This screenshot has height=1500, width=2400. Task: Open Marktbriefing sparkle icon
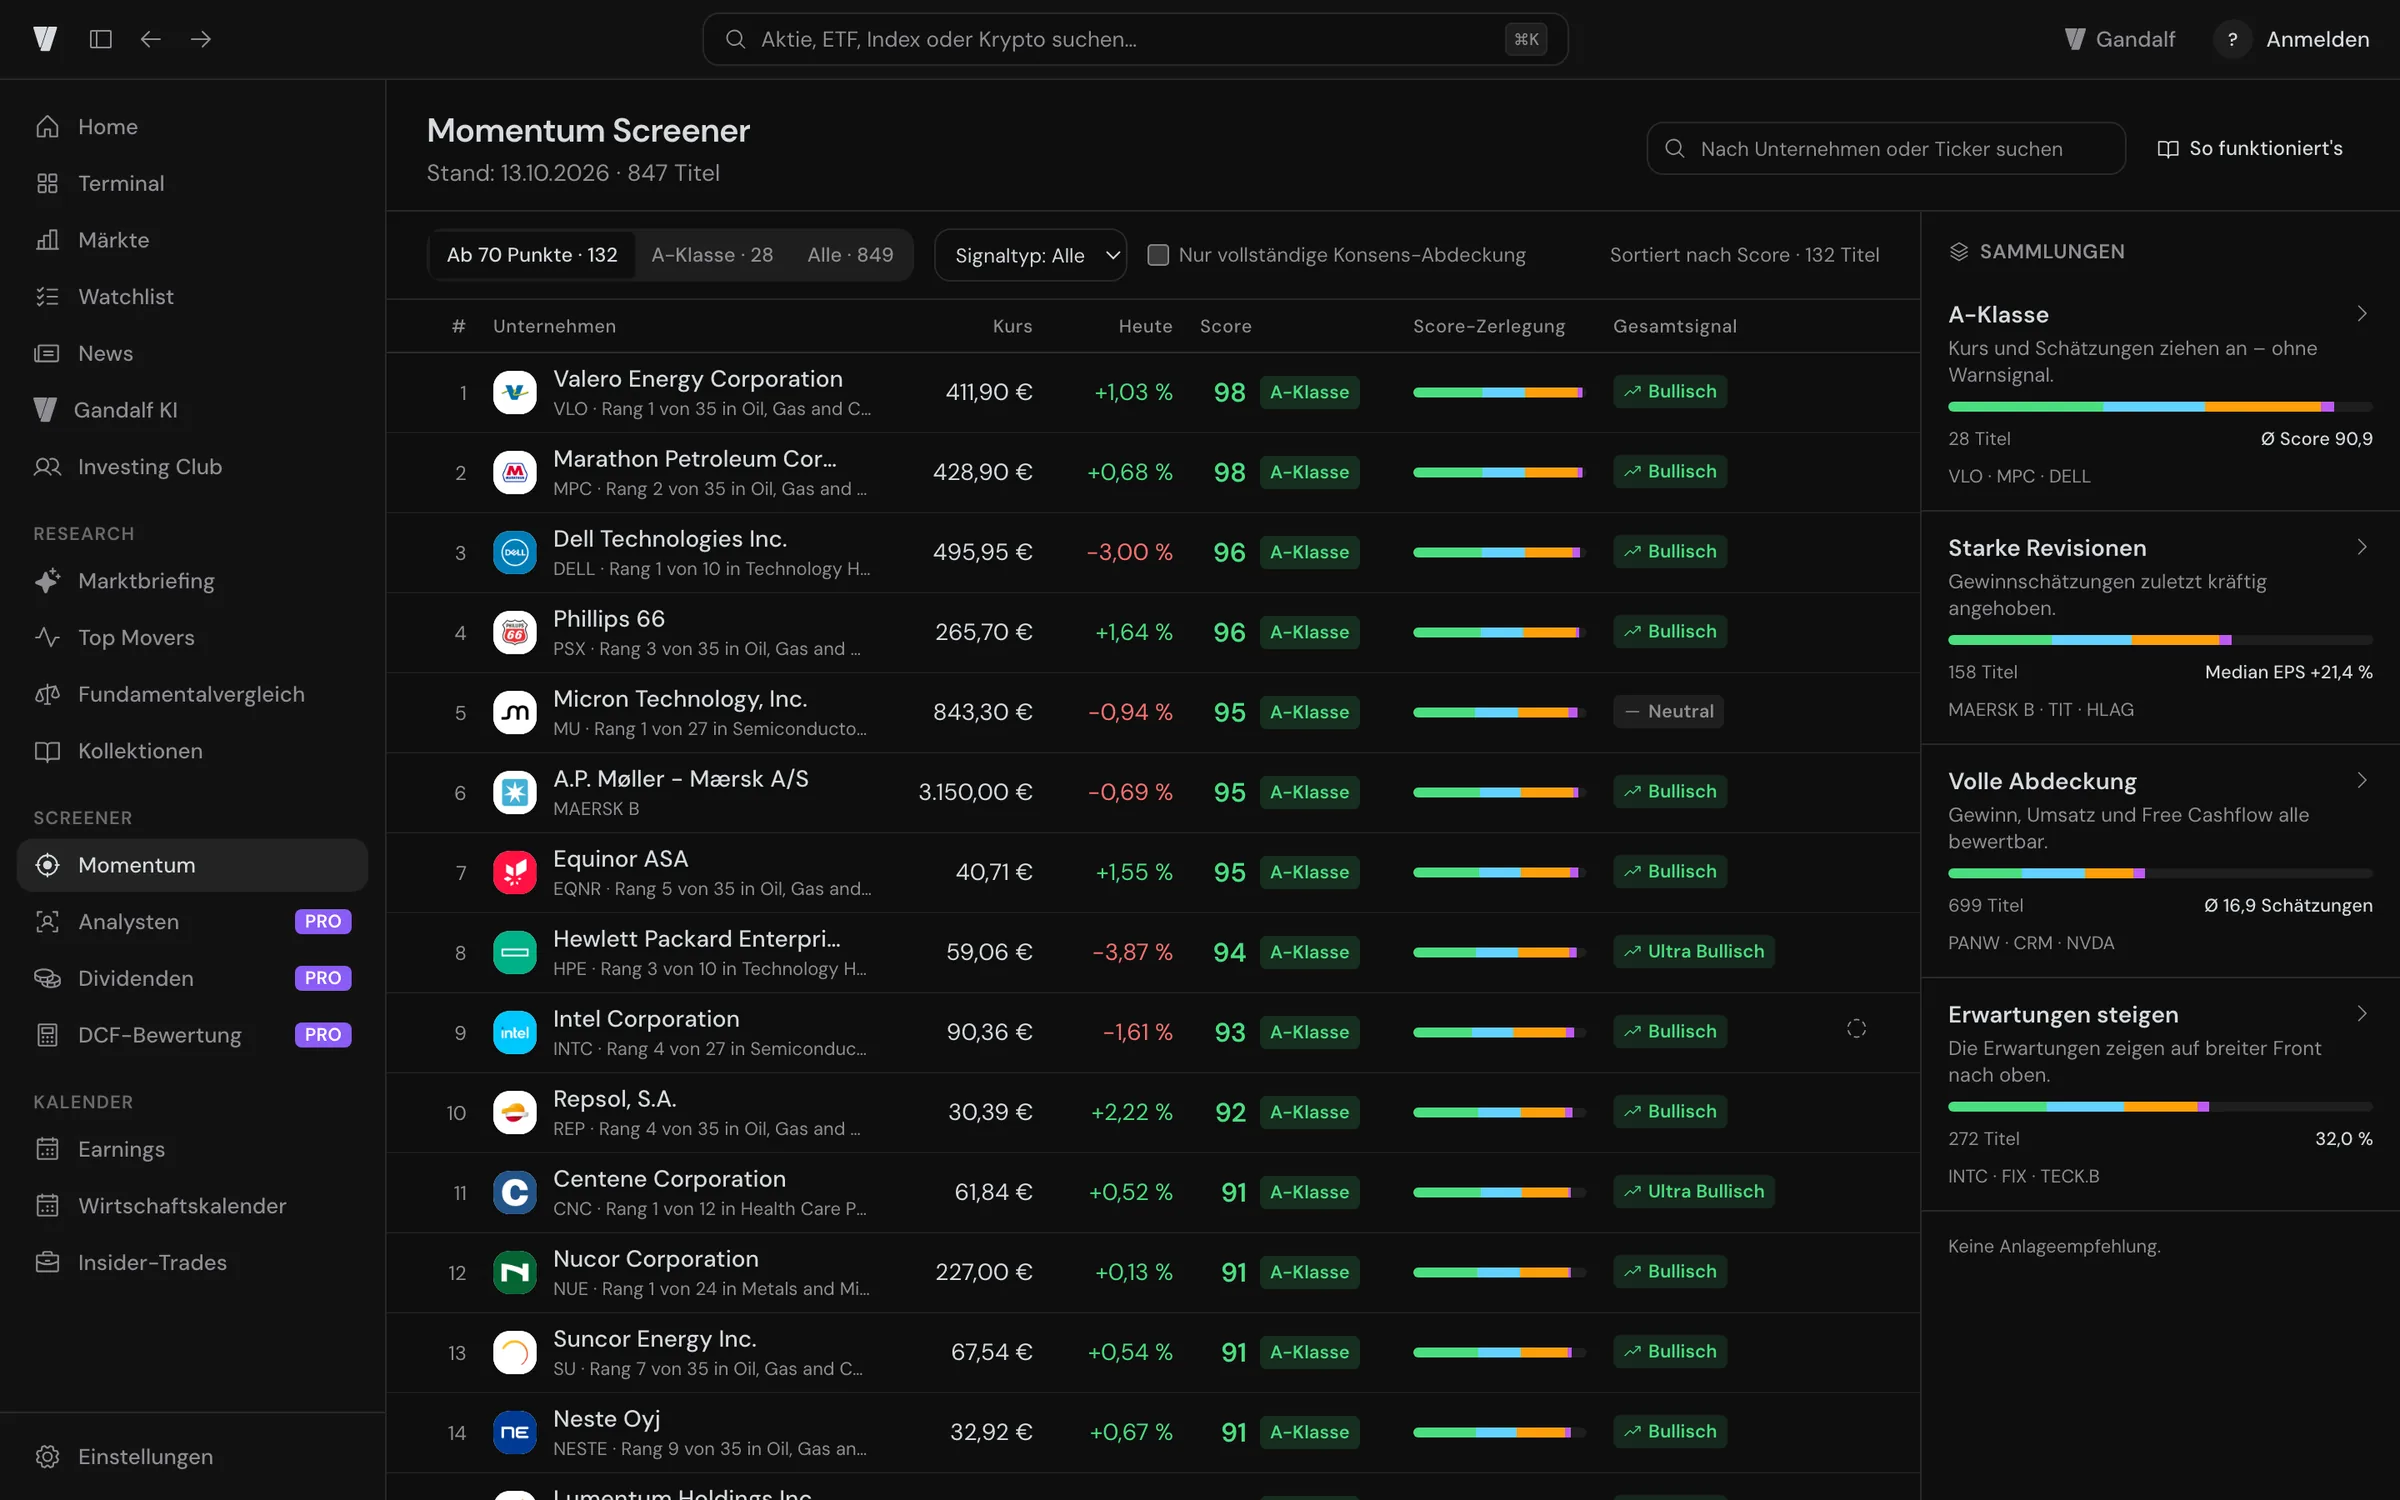click(47, 581)
